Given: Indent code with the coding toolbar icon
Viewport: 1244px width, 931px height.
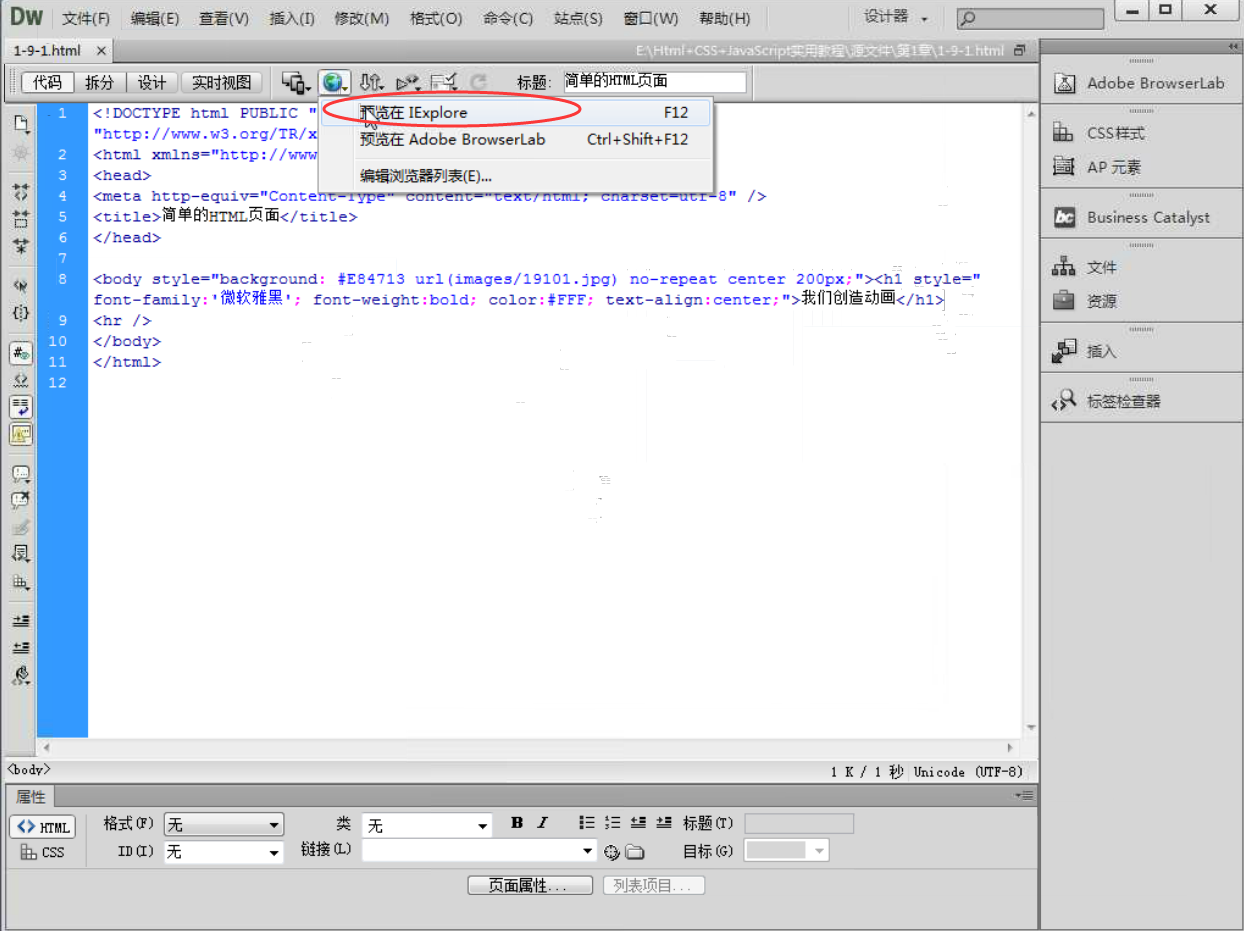Looking at the screenshot, I should pos(21,621).
